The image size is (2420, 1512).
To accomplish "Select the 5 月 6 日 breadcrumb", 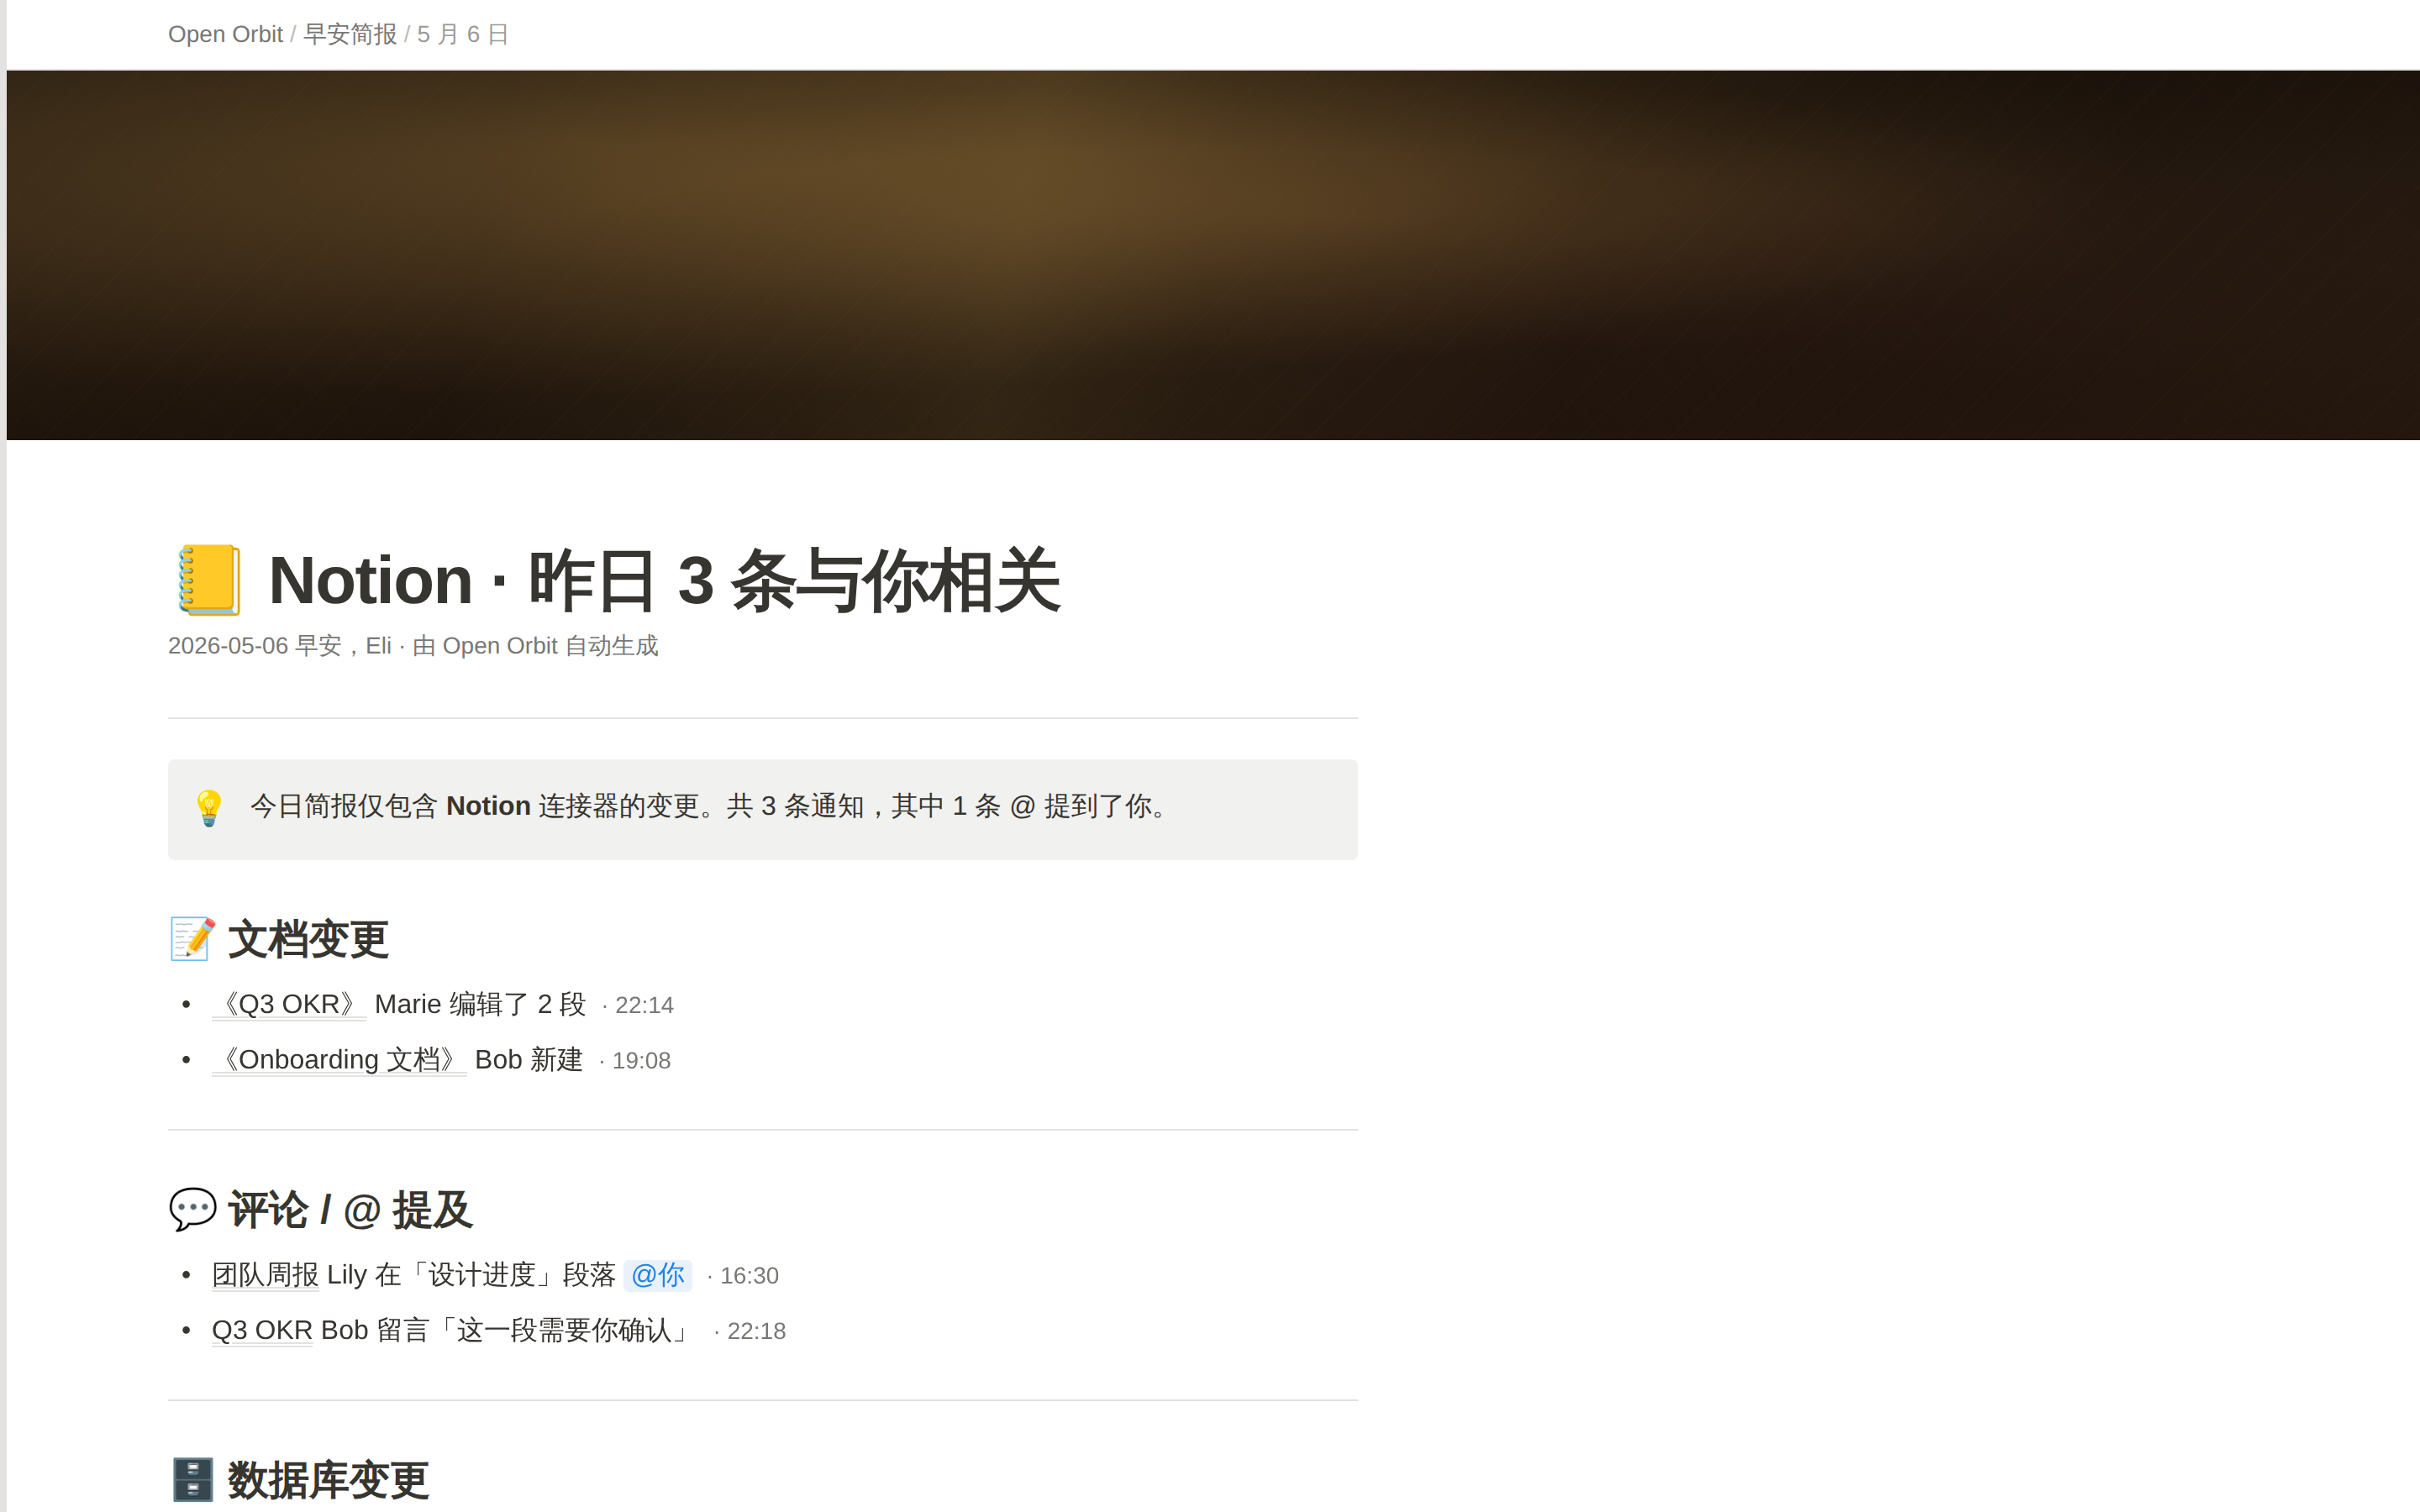I will 463,34.
